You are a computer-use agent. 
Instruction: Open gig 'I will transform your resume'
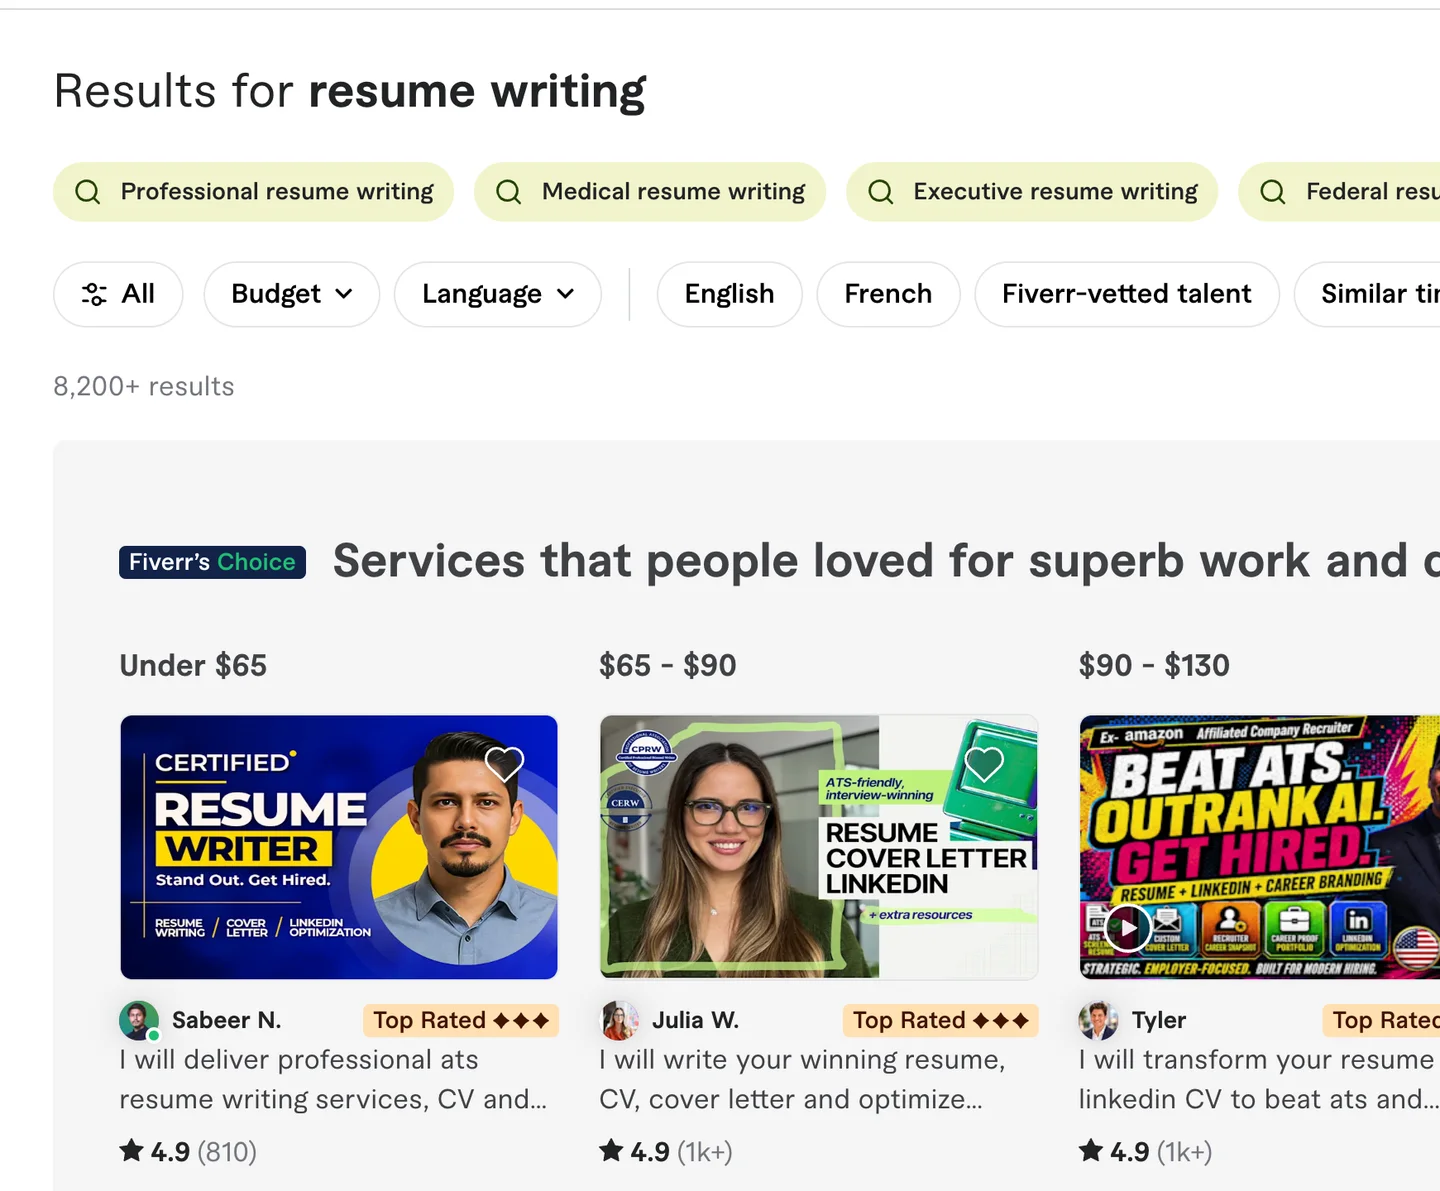point(1259,1080)
